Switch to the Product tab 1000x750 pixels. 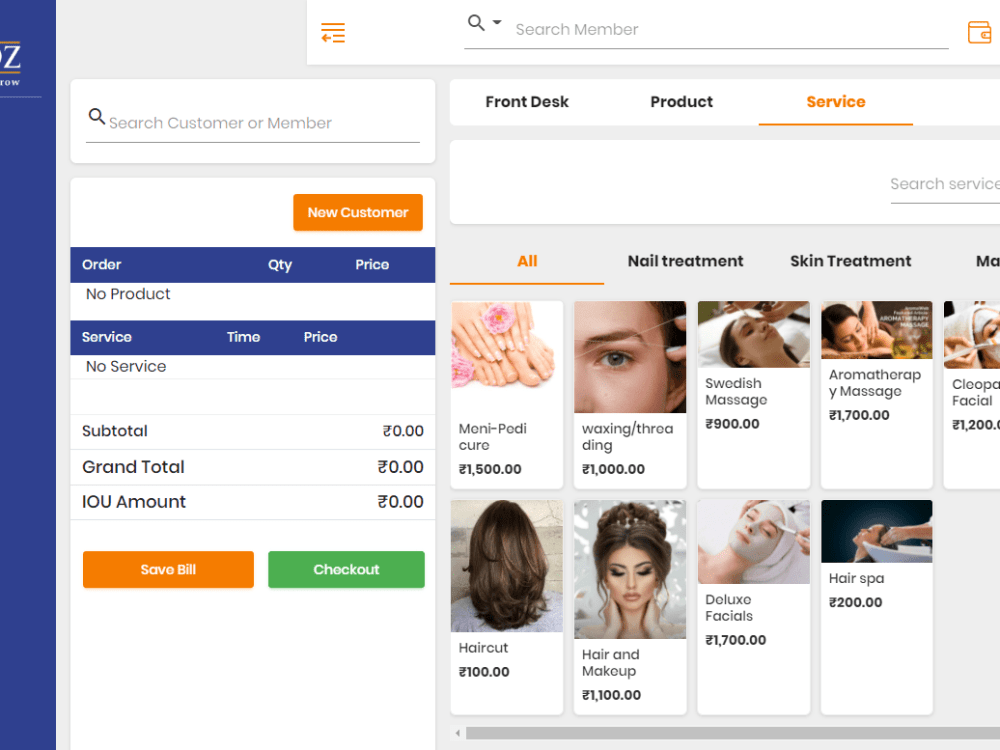point(681,101)
